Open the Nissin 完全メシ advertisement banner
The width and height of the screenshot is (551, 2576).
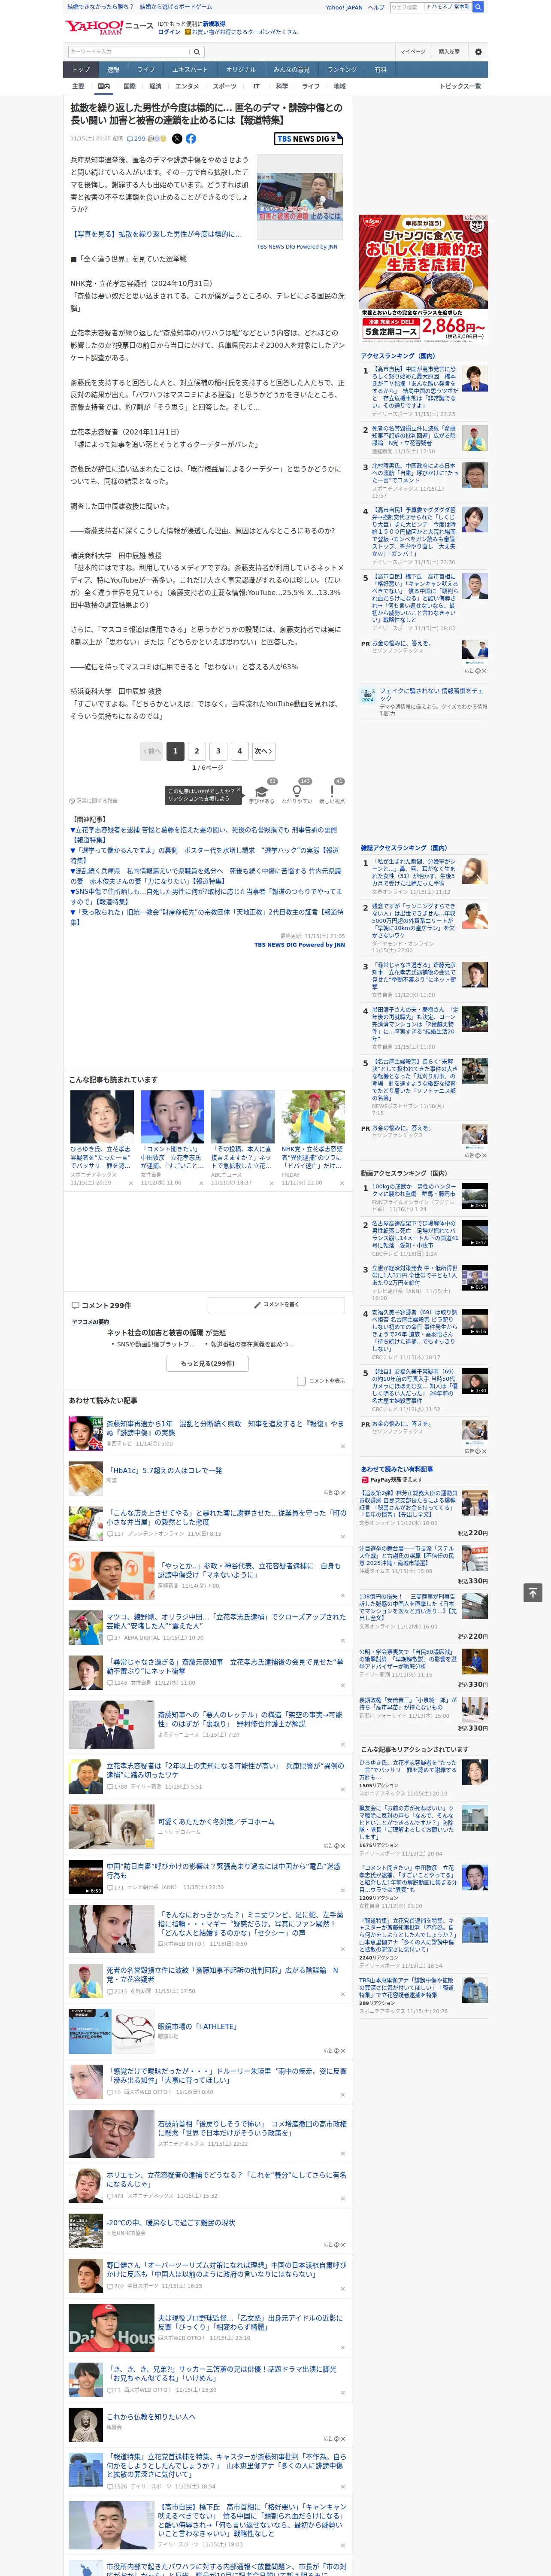pos(424,278)
